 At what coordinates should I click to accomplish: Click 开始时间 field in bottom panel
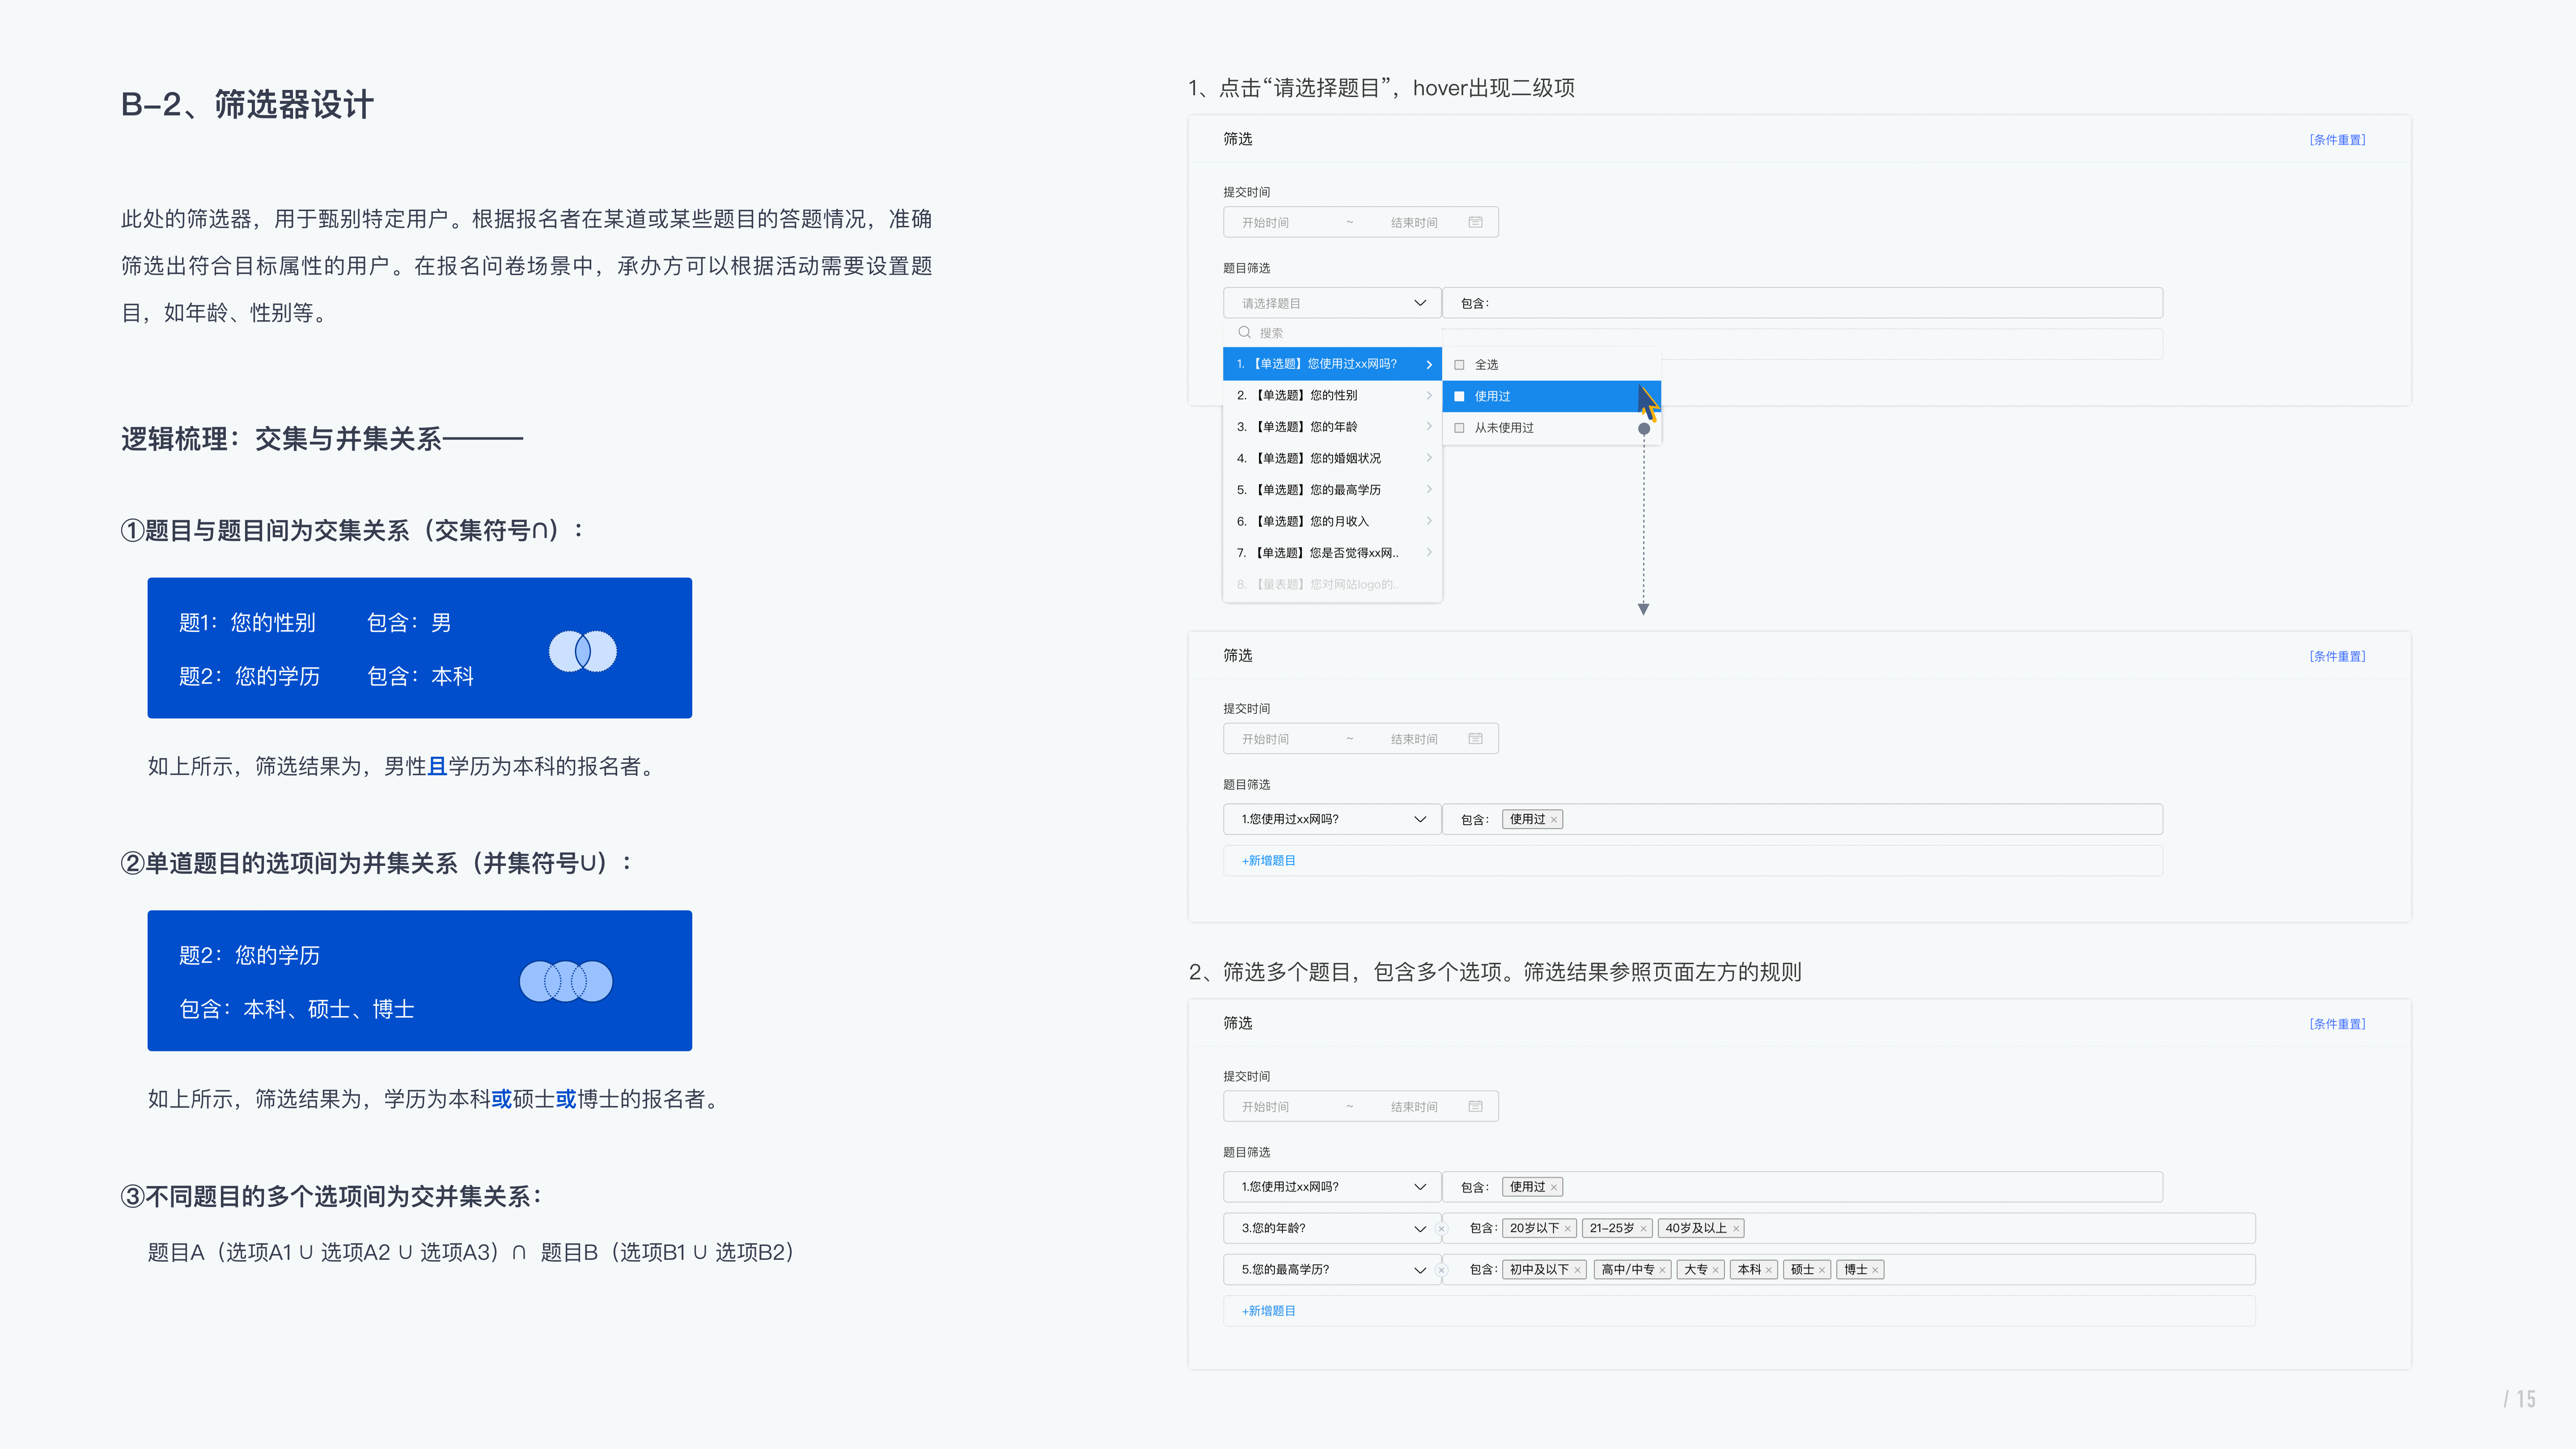[x=1265, y=1107]
